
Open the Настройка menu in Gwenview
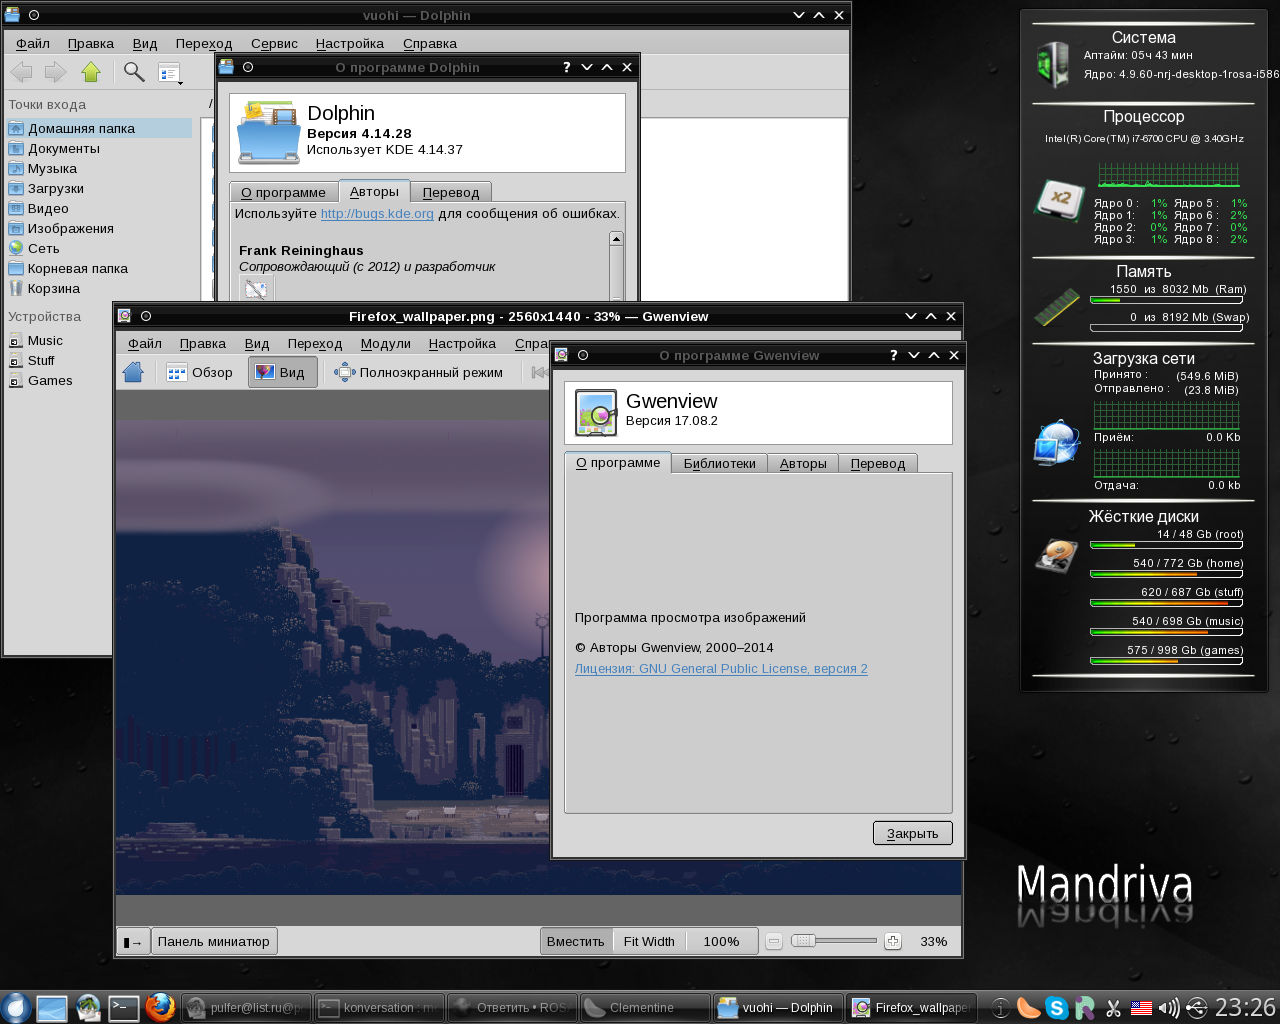coord(462,343)
